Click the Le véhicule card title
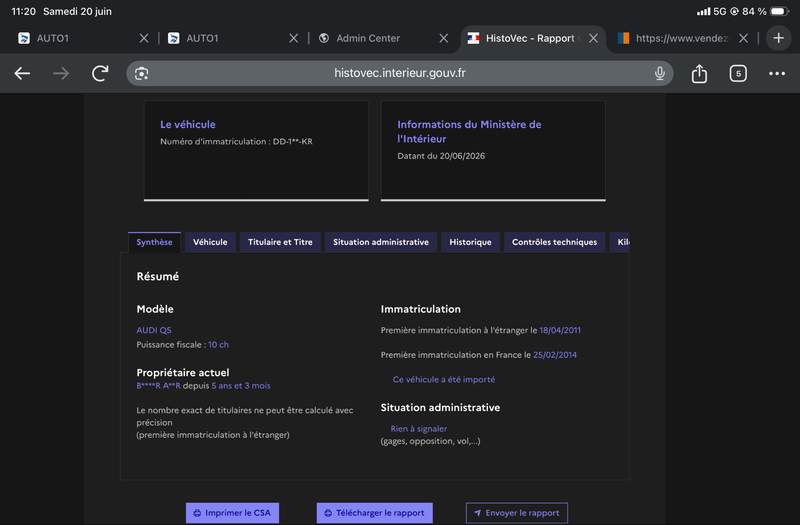The width and height of the screenshot is (800, 525). pos(188,124)
